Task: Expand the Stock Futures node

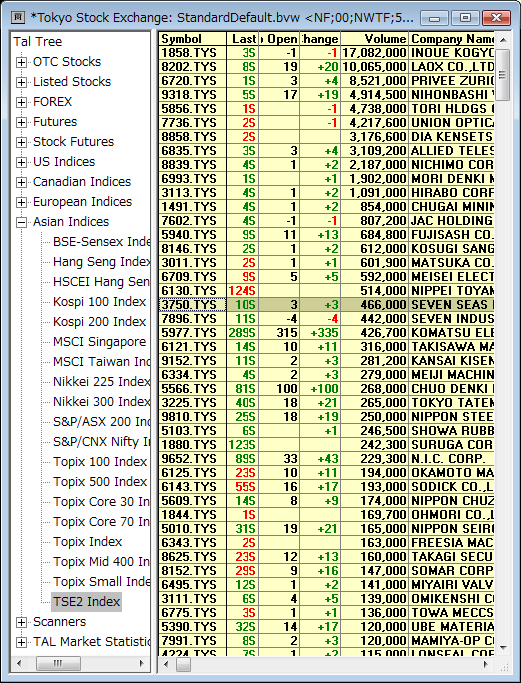Action: tap(21, 142)
